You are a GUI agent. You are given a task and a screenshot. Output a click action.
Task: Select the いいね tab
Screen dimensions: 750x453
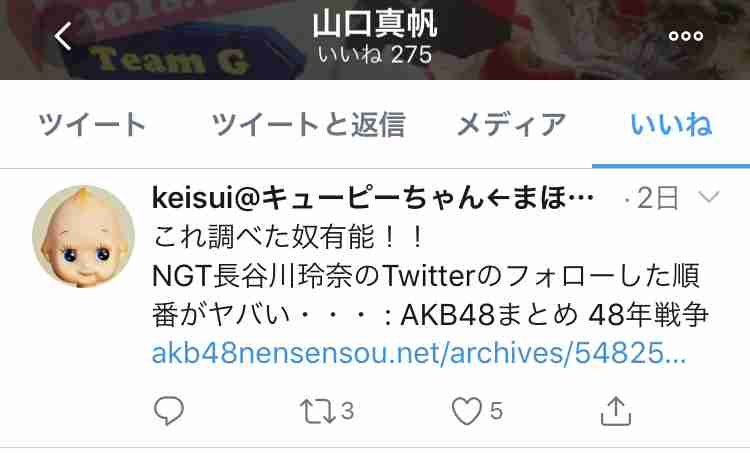[671, 124]
